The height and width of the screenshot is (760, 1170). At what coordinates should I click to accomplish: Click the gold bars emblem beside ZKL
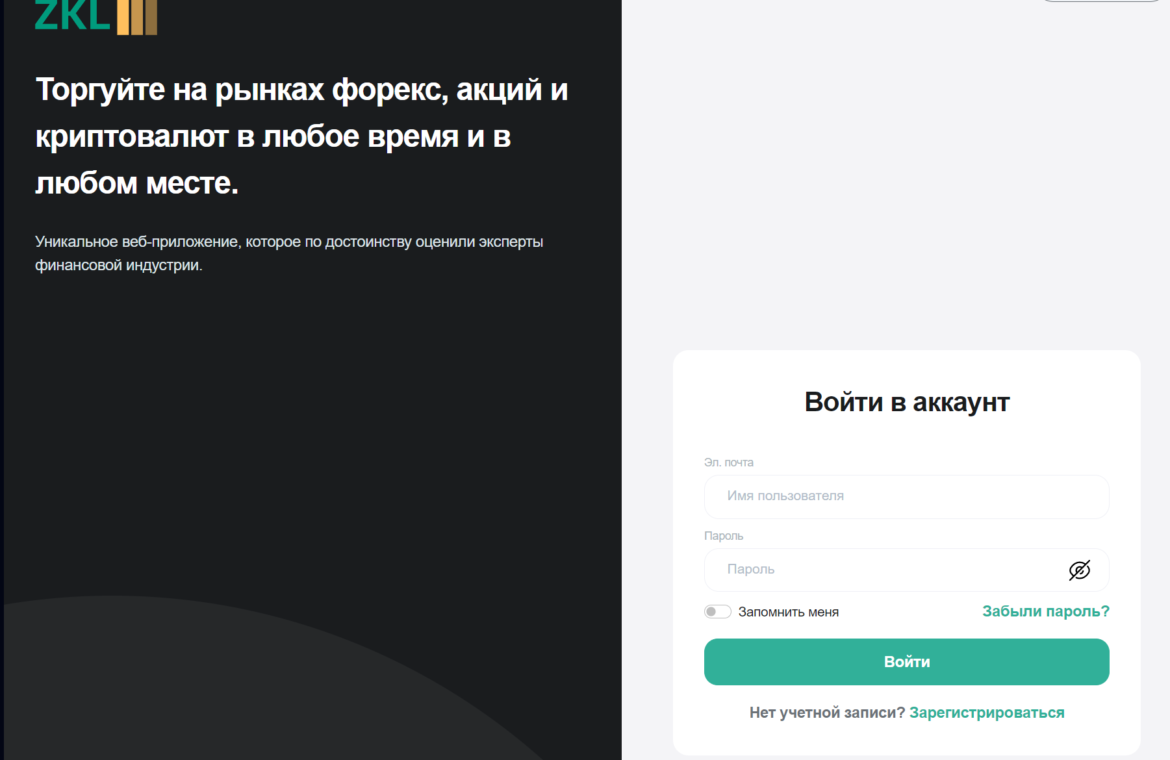point(137,17)
